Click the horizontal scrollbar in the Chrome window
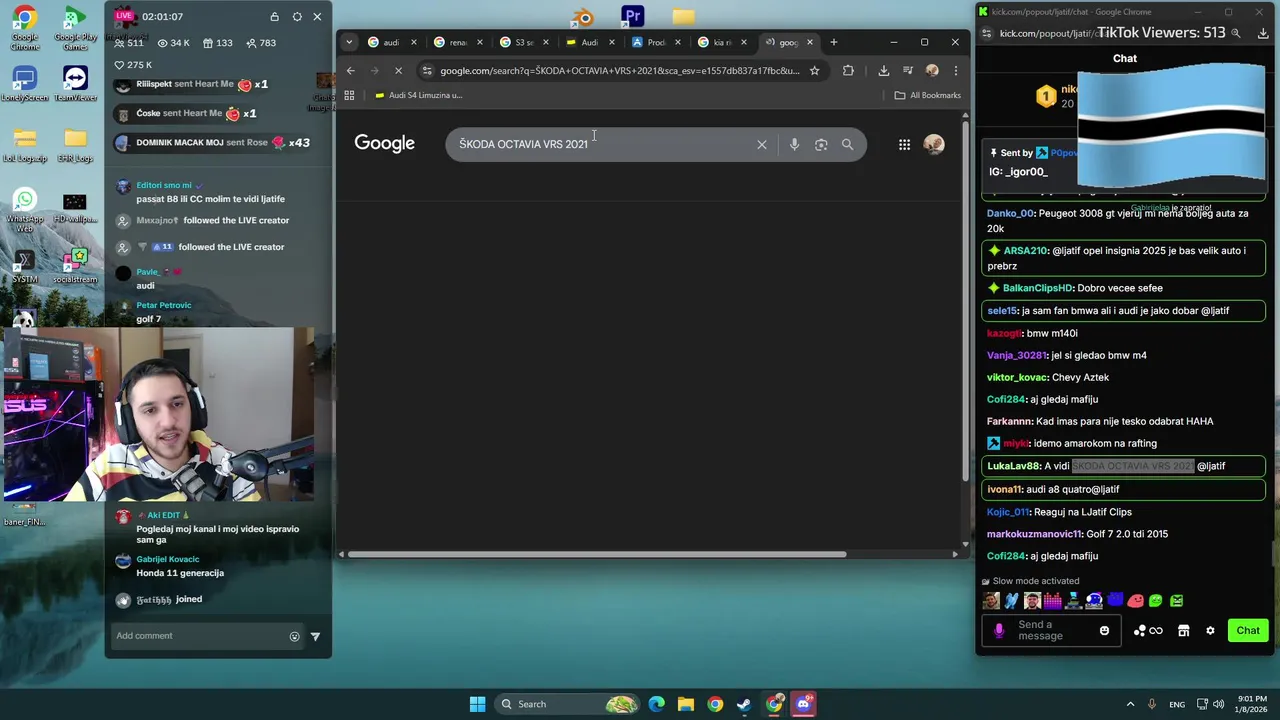This screenshot has width=1280, height=720. click(x=596, y=554)
